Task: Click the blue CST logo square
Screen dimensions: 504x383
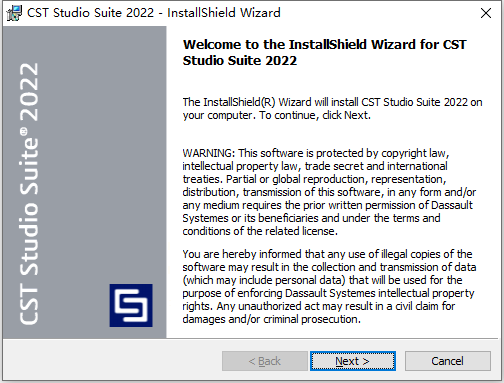Action: coord(131,305)
